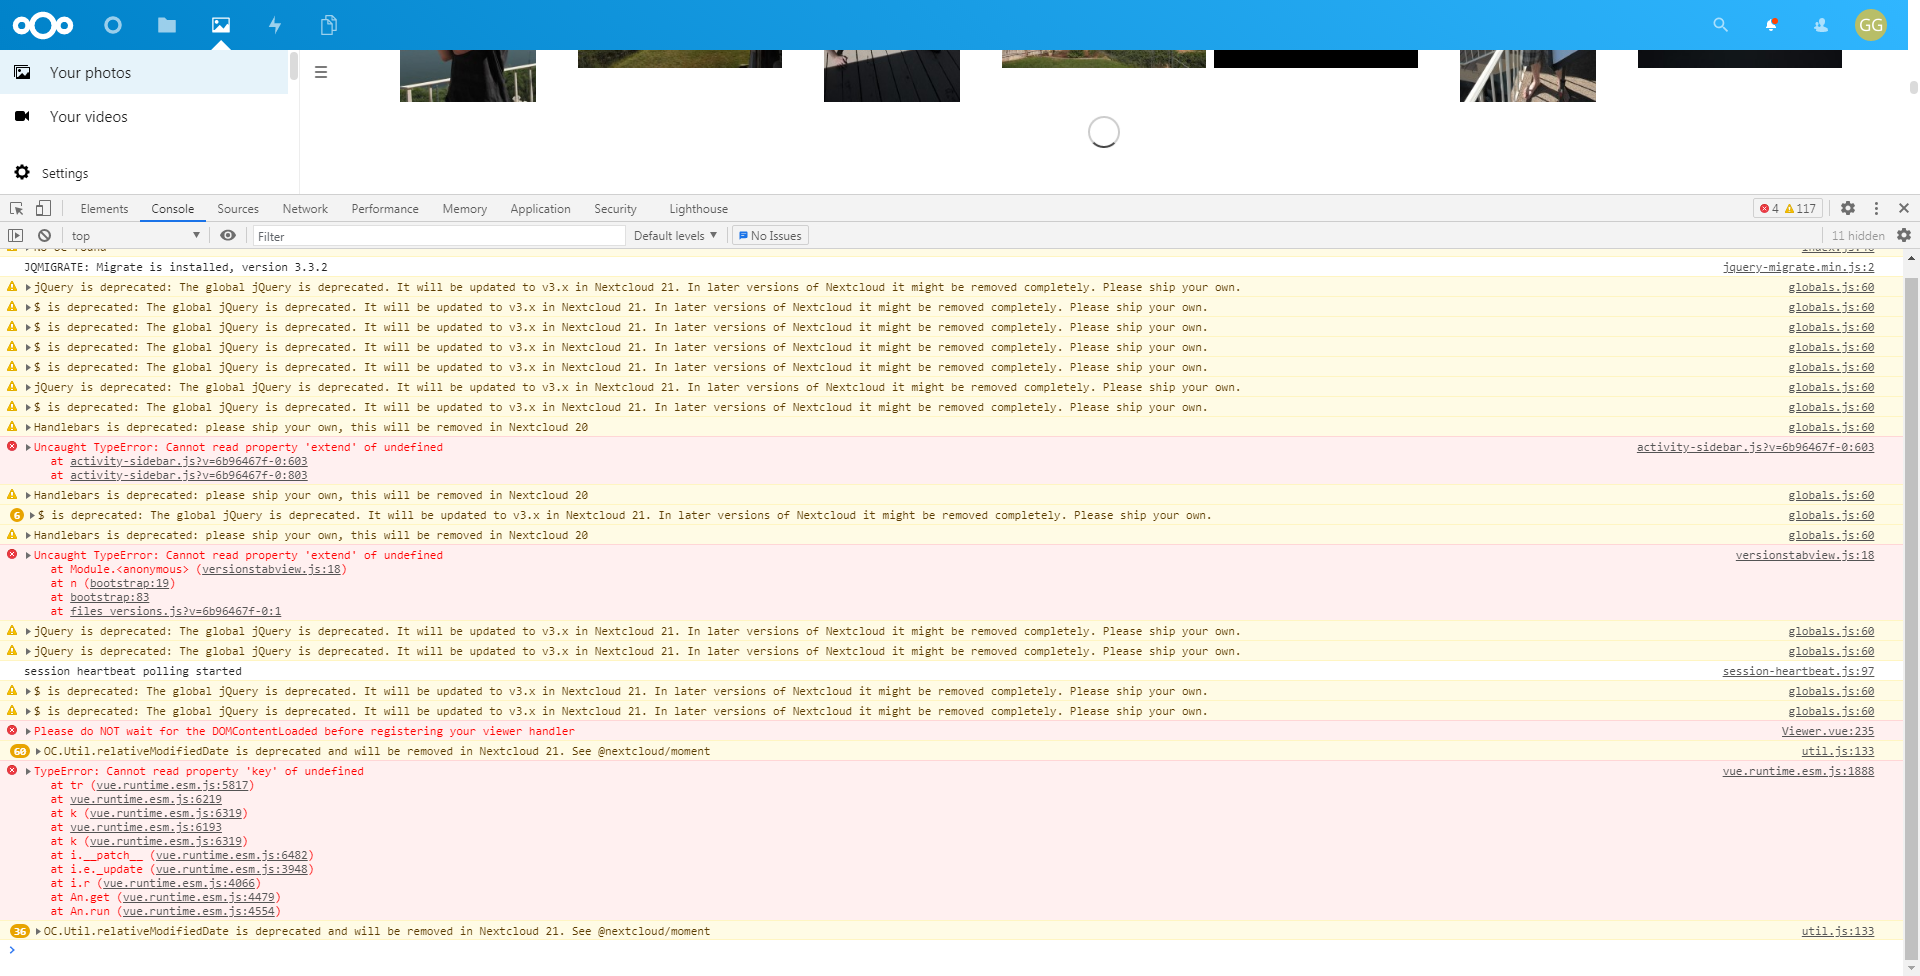This screenshot has height=976, width=1920.
Task: Open console settings gear icon
Action: (x=1904, y=236)
